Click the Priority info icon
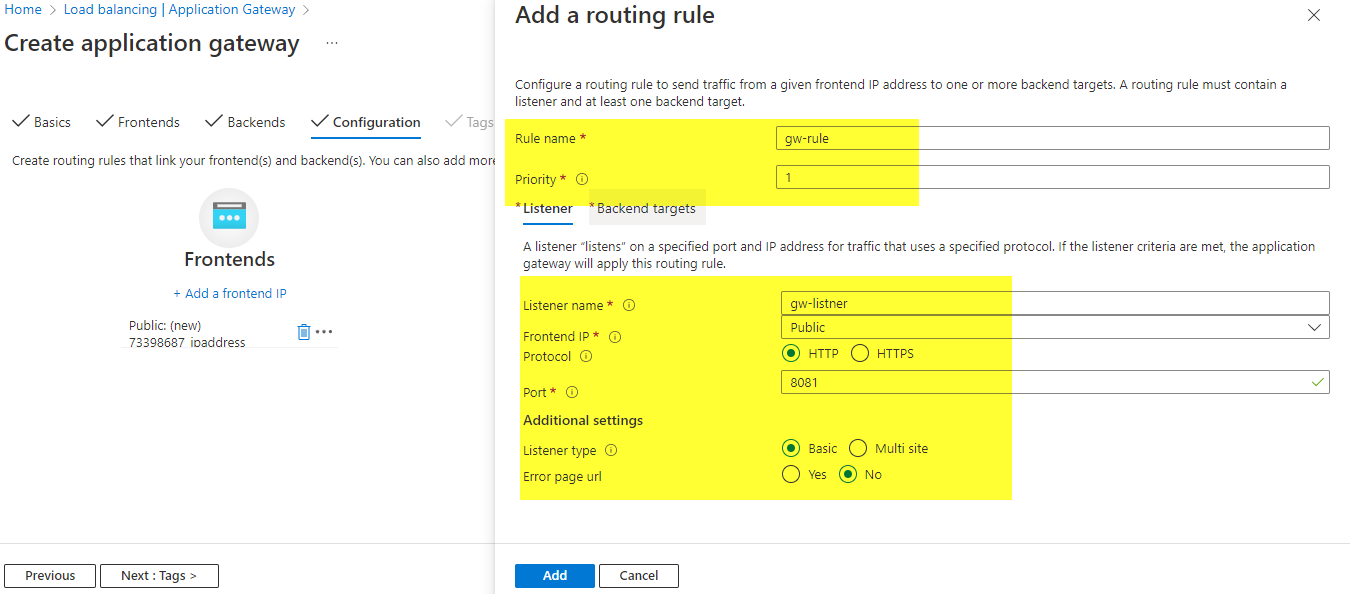This screenshot has height=594, width=1350. (x=582, y=180)
